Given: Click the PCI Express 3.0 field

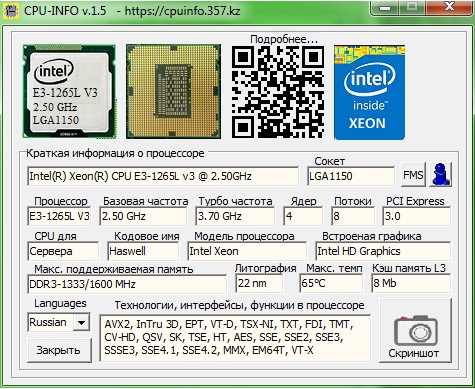Looking at the screenshot, I should pos(417,216).
